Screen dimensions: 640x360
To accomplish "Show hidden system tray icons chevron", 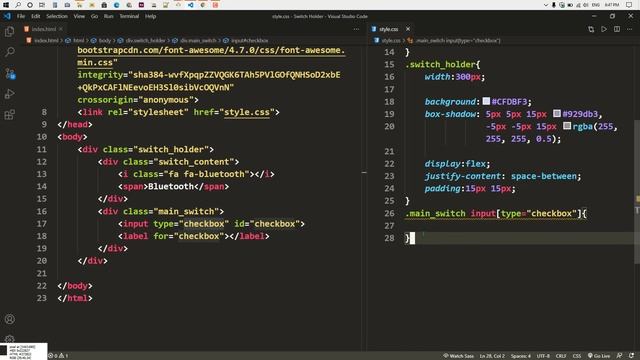I will [546, 5].
